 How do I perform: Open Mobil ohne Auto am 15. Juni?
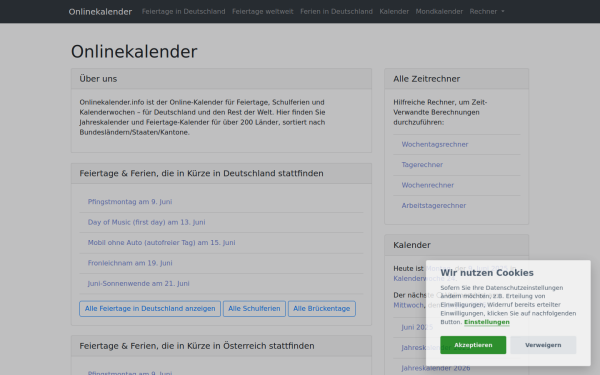161,243
